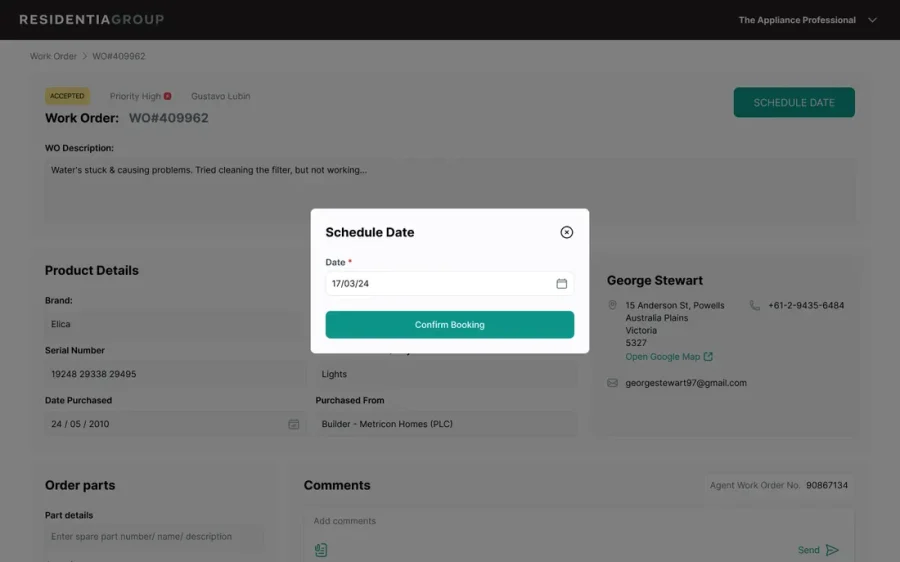Click the Order parts heading

[x=80, y=485]
